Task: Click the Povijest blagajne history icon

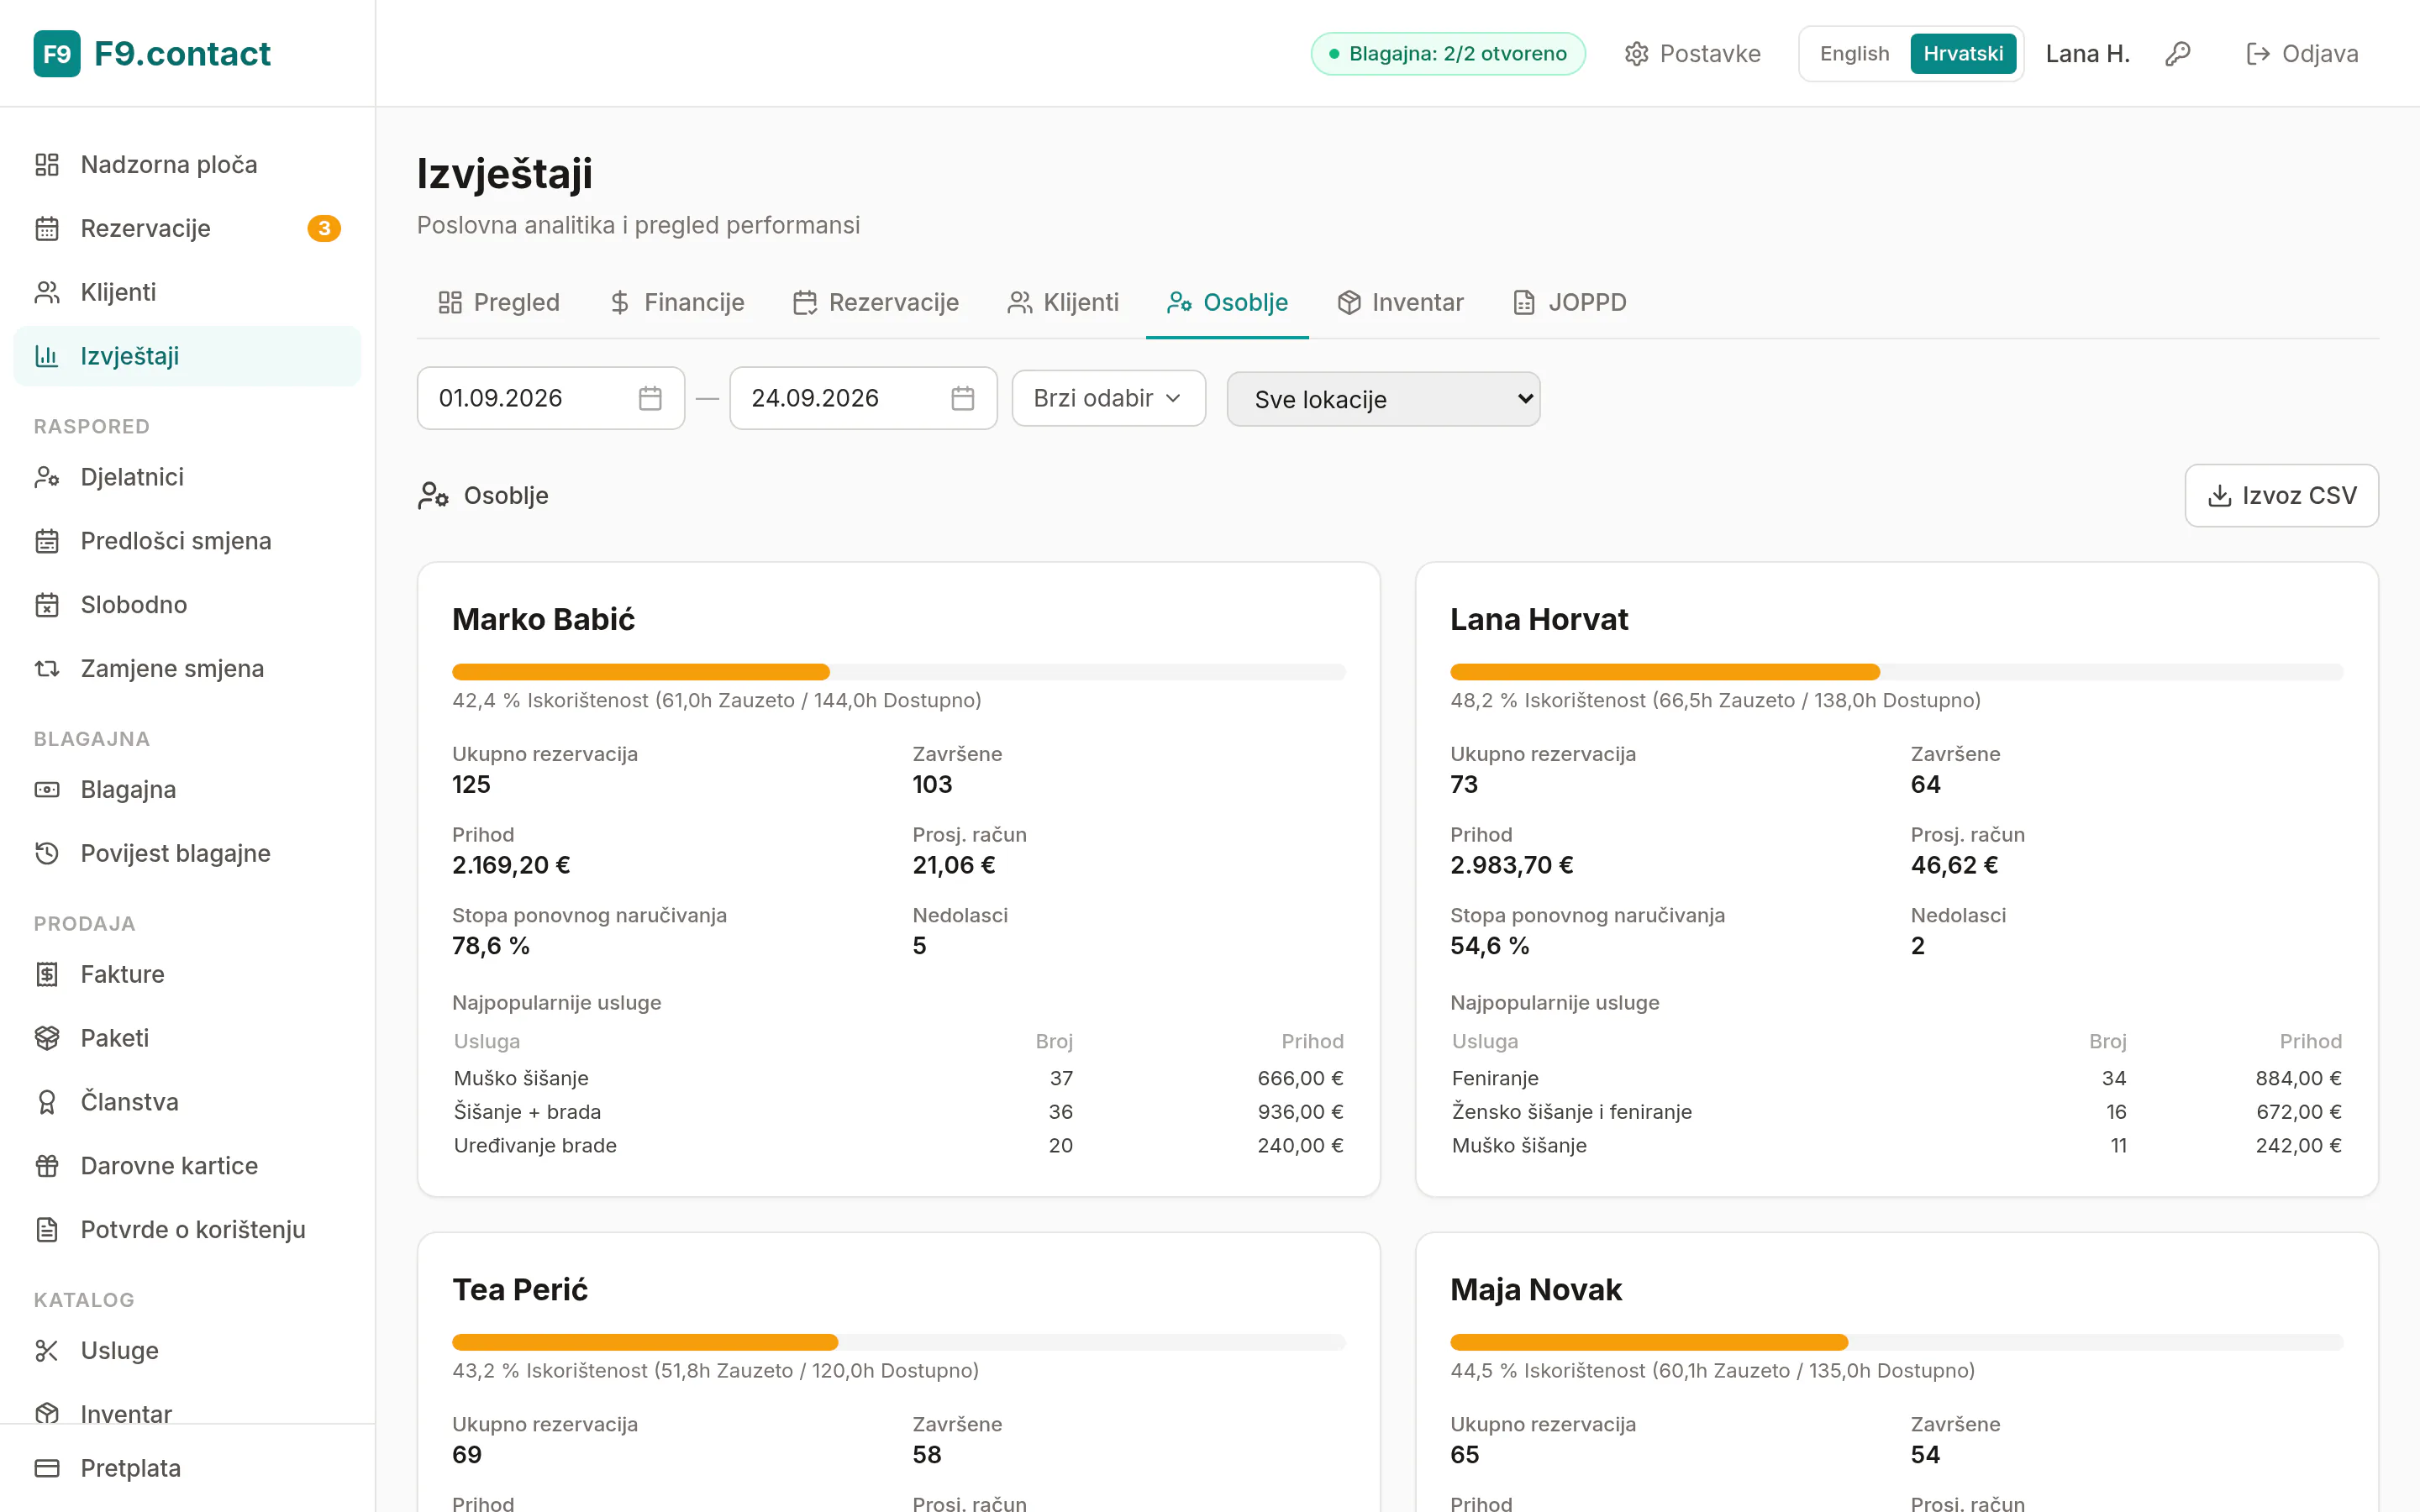Action: tap(47, 854)
